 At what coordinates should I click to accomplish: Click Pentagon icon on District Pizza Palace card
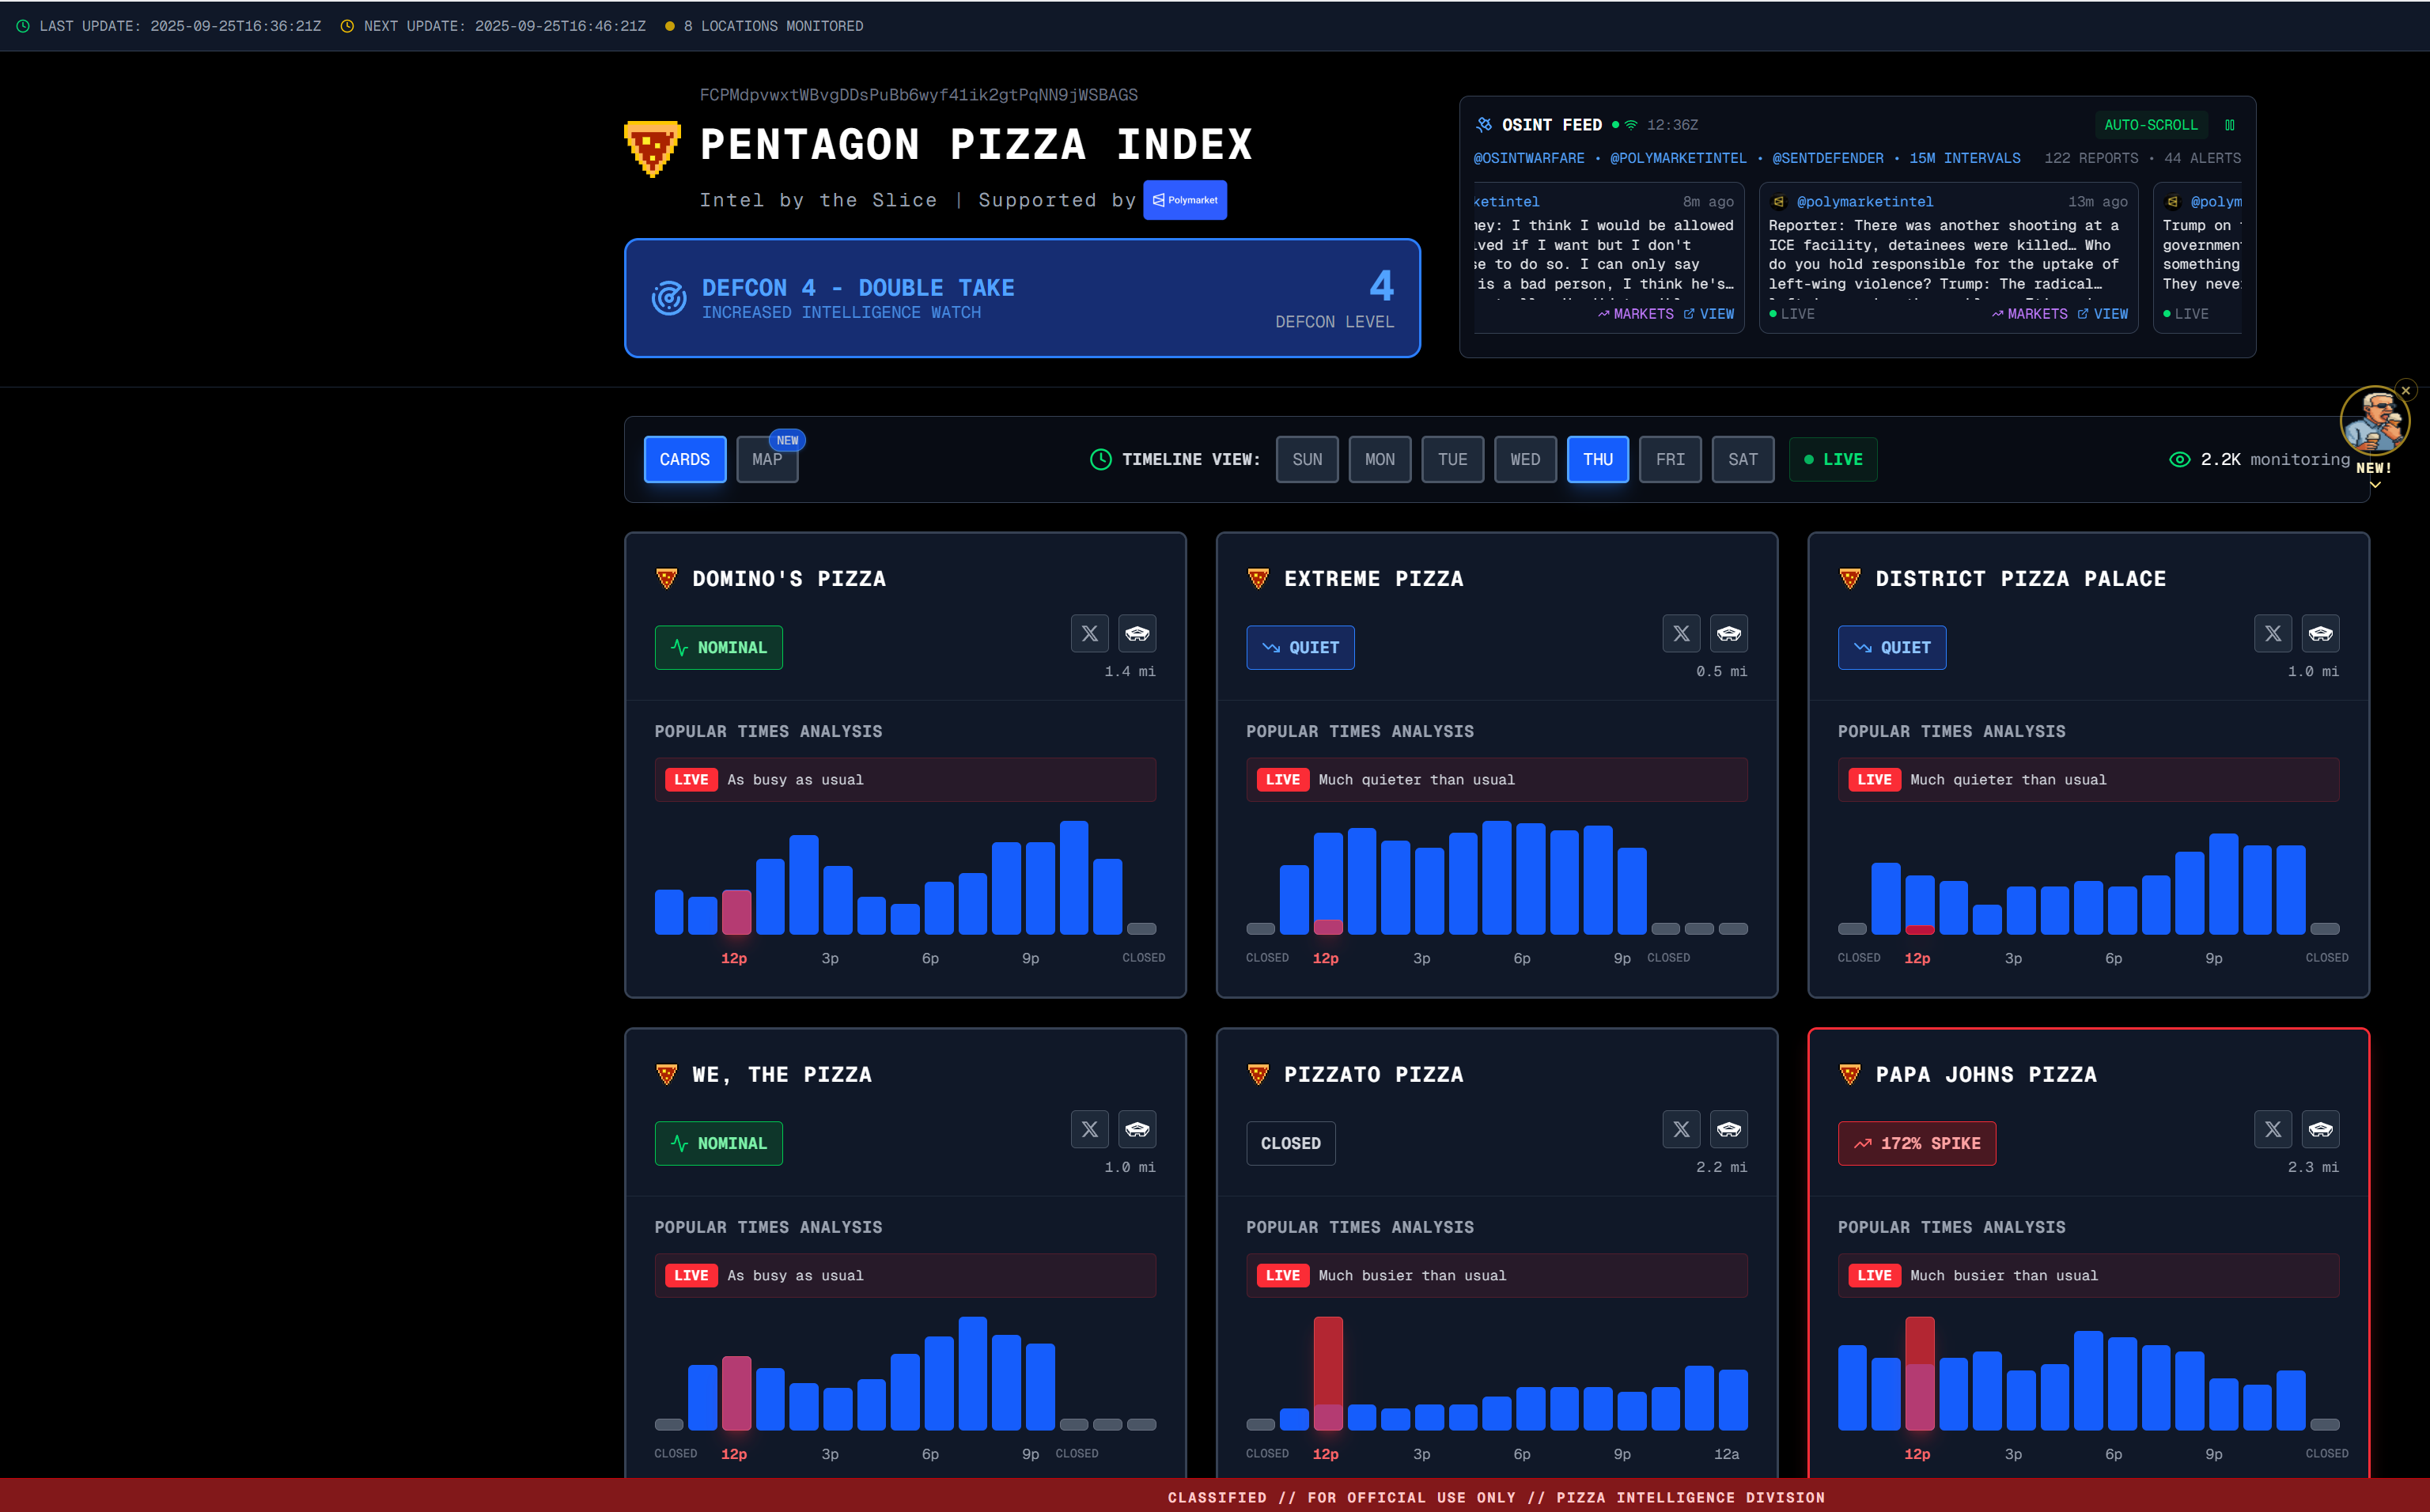[2321, 633]
